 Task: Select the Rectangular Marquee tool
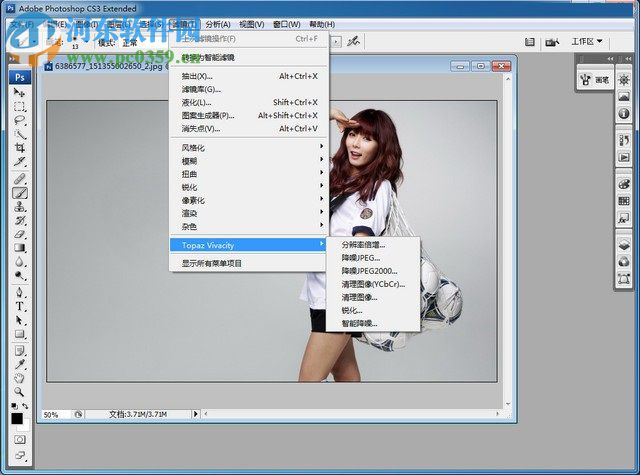(x=20, y=107)
